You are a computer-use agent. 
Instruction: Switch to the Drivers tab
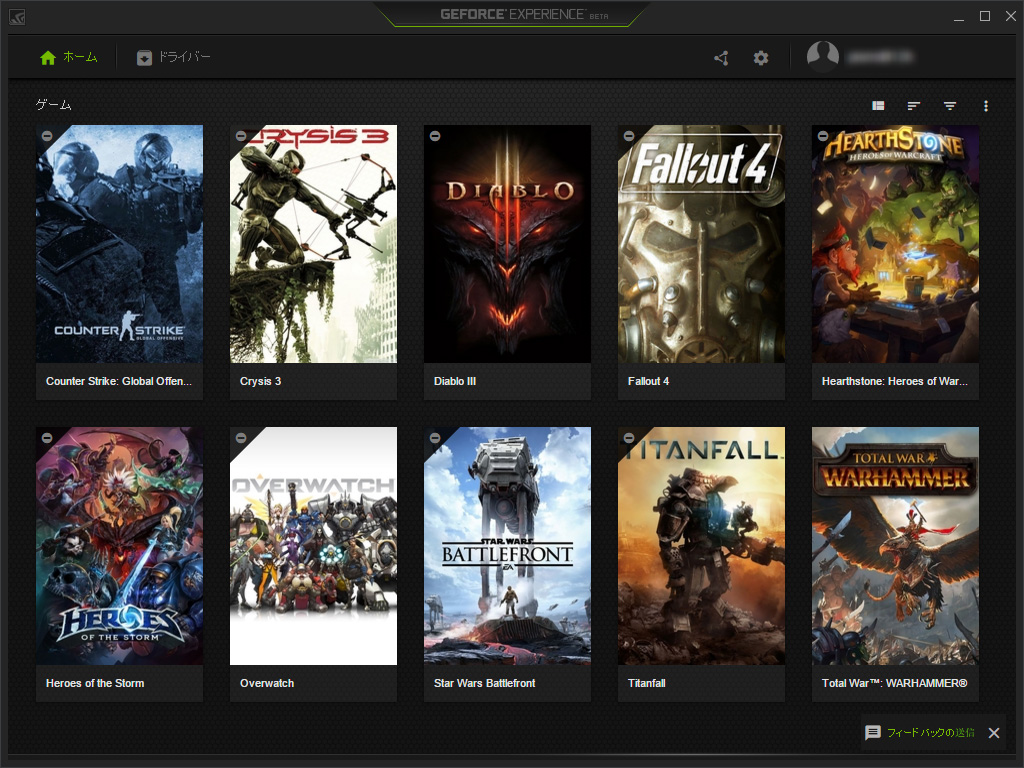[173, 57]
